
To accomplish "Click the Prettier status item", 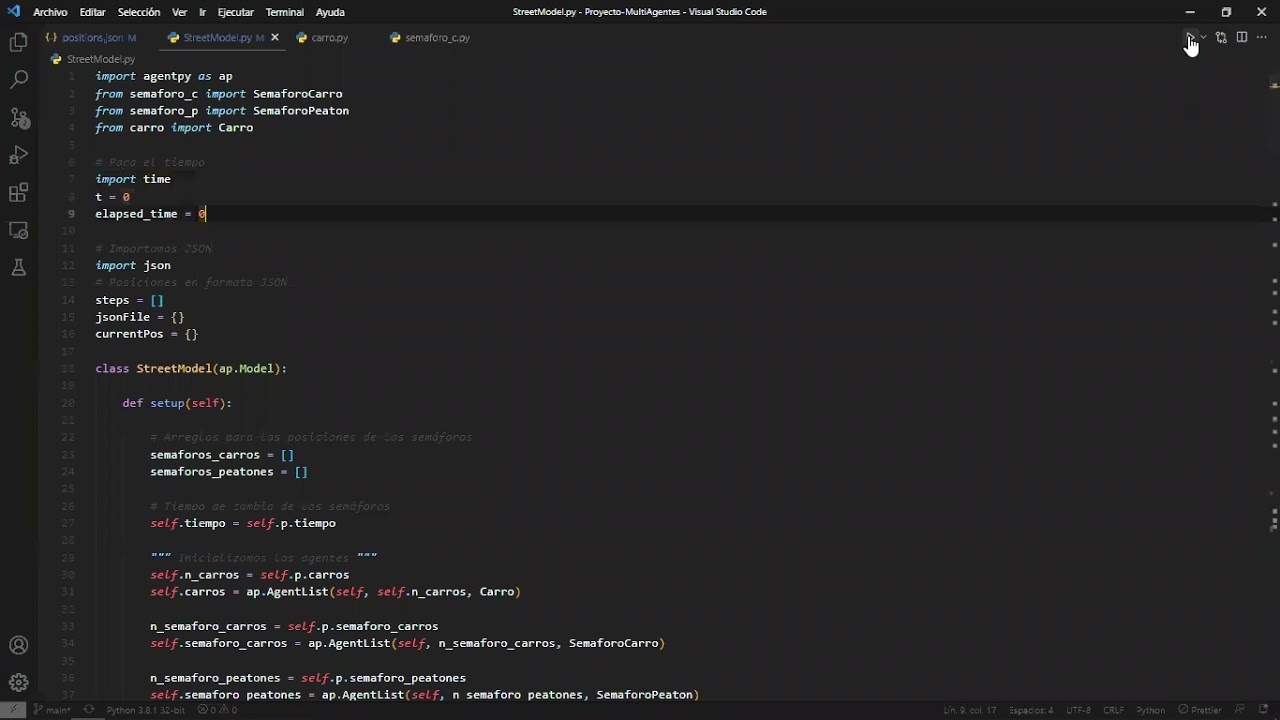I will (1200, 710).
